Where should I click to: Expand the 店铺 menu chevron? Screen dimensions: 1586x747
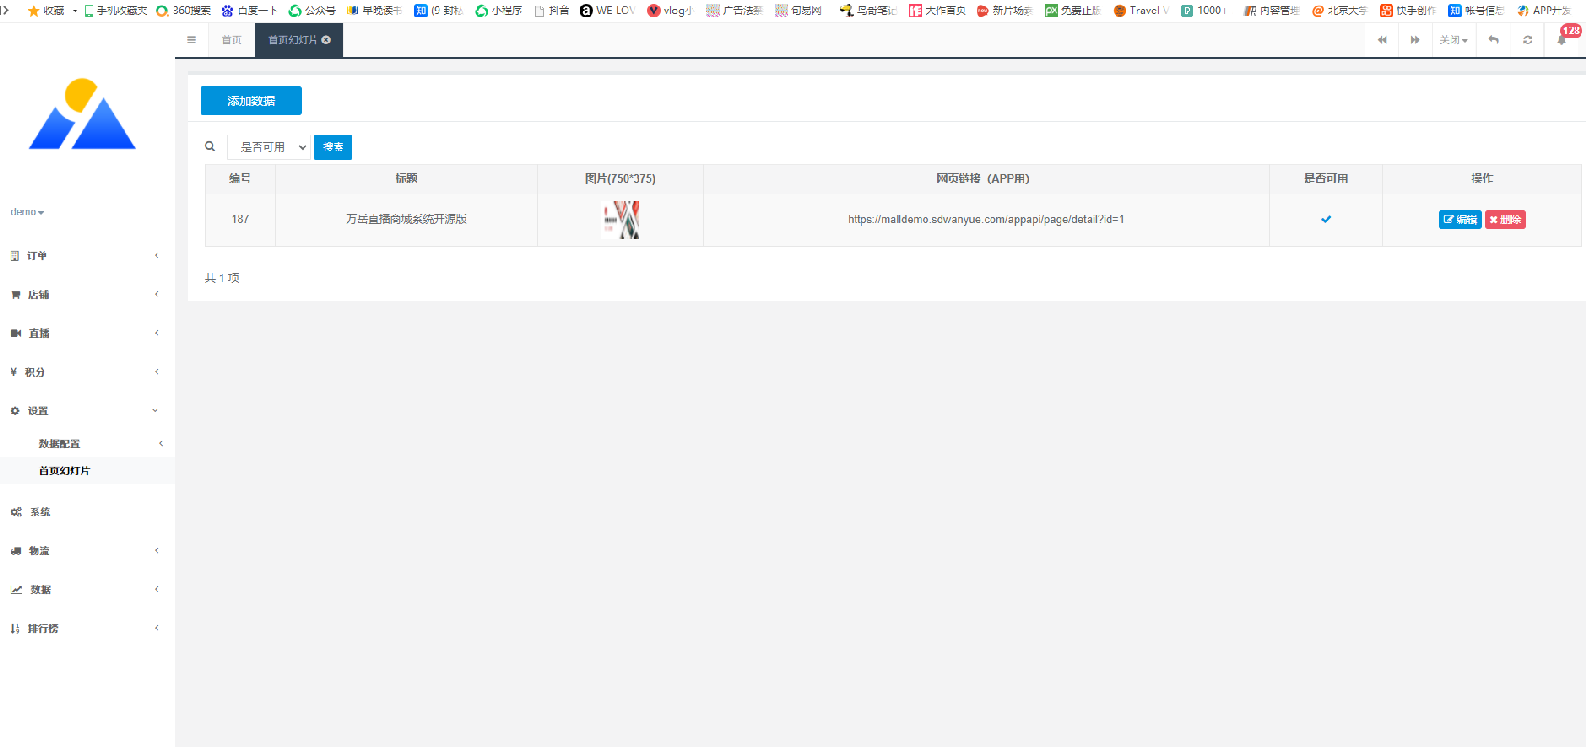pos(157,294)
